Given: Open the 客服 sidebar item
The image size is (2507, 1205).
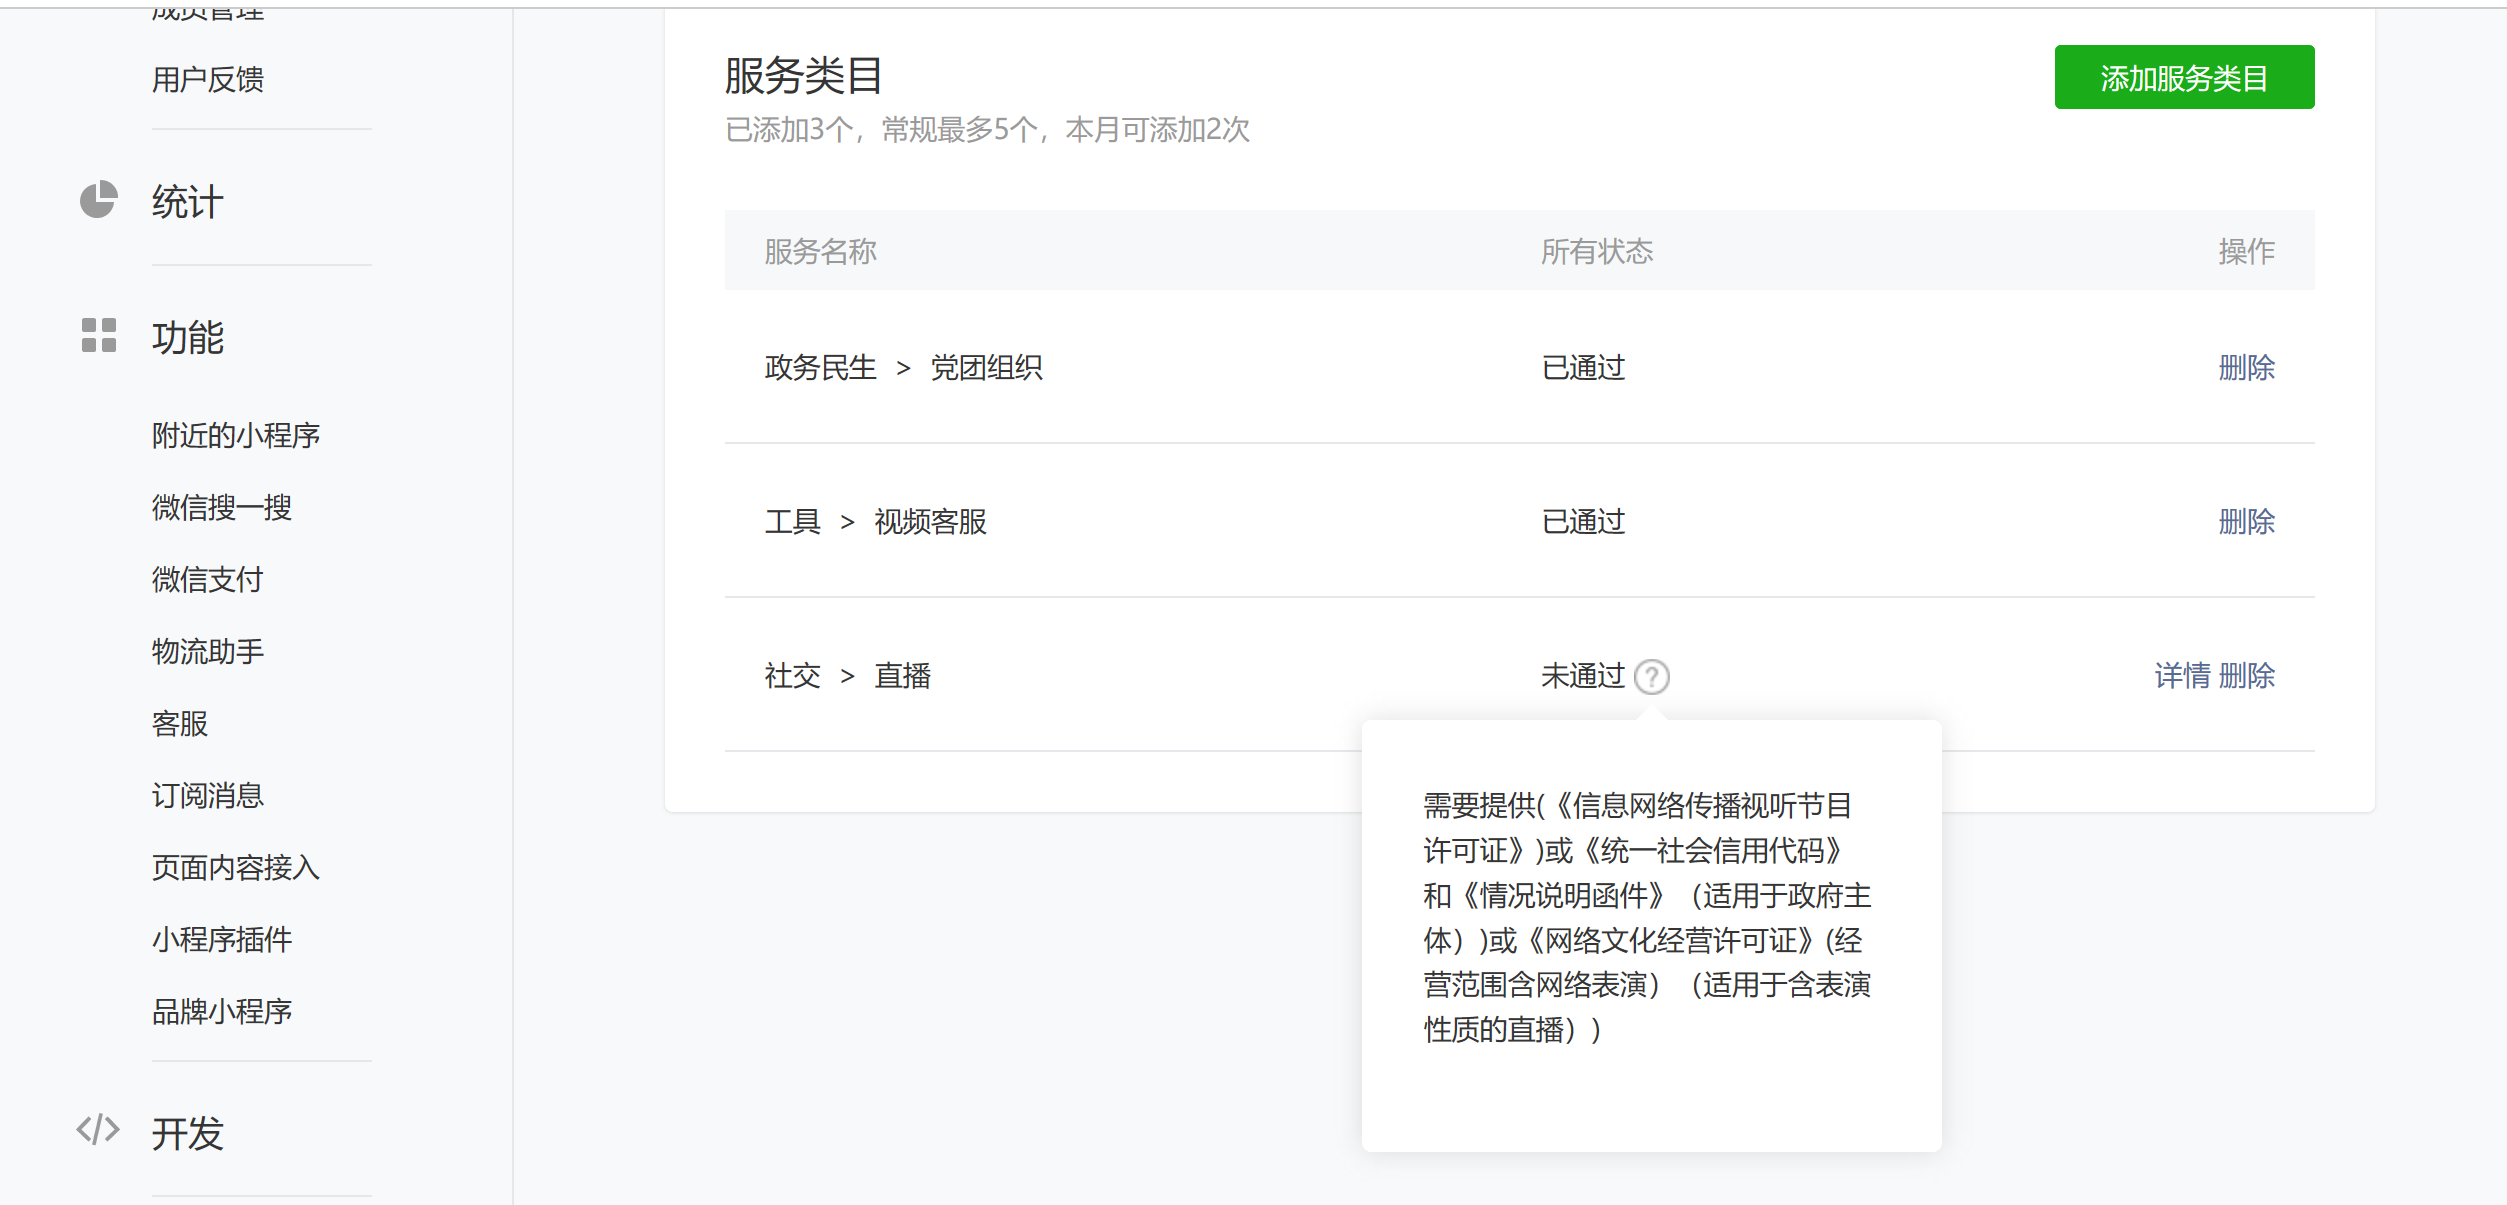Looking at the screenshot, I should (180, 724).
